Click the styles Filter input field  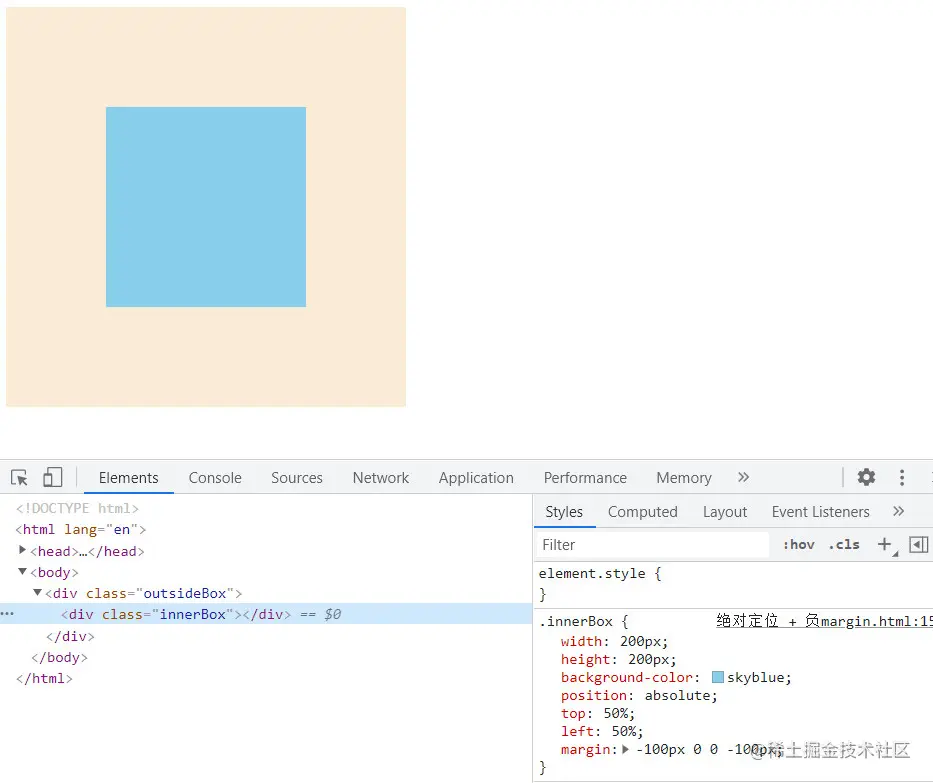coord(652,544)
